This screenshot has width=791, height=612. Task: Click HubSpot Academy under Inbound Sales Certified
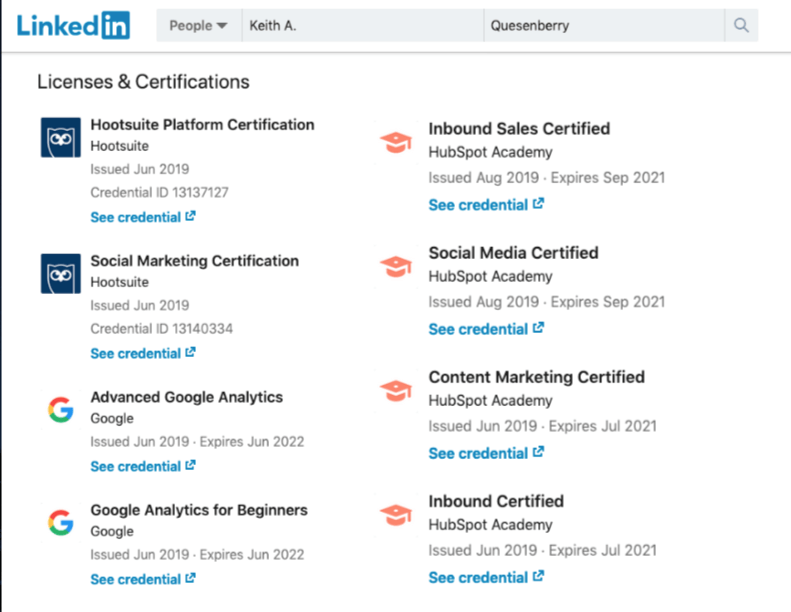[490, 152]
